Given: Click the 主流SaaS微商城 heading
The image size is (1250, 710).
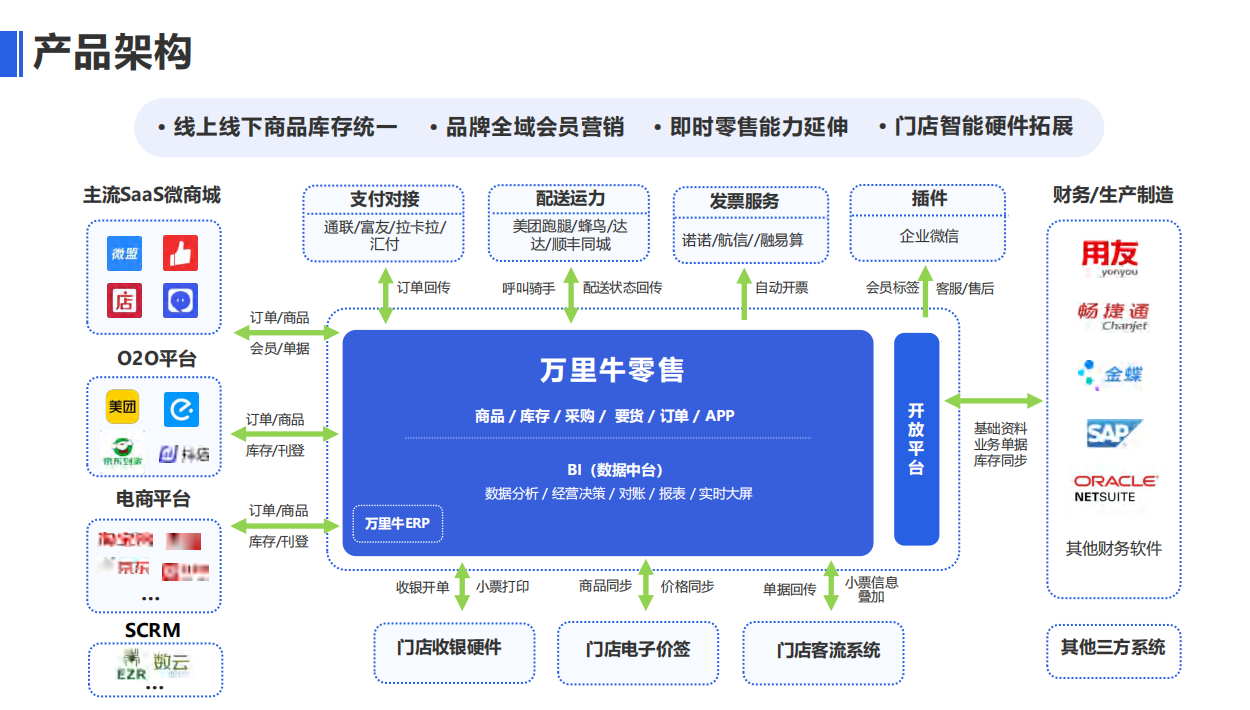Looking at the screenshot, I should (x=152, y=195).
